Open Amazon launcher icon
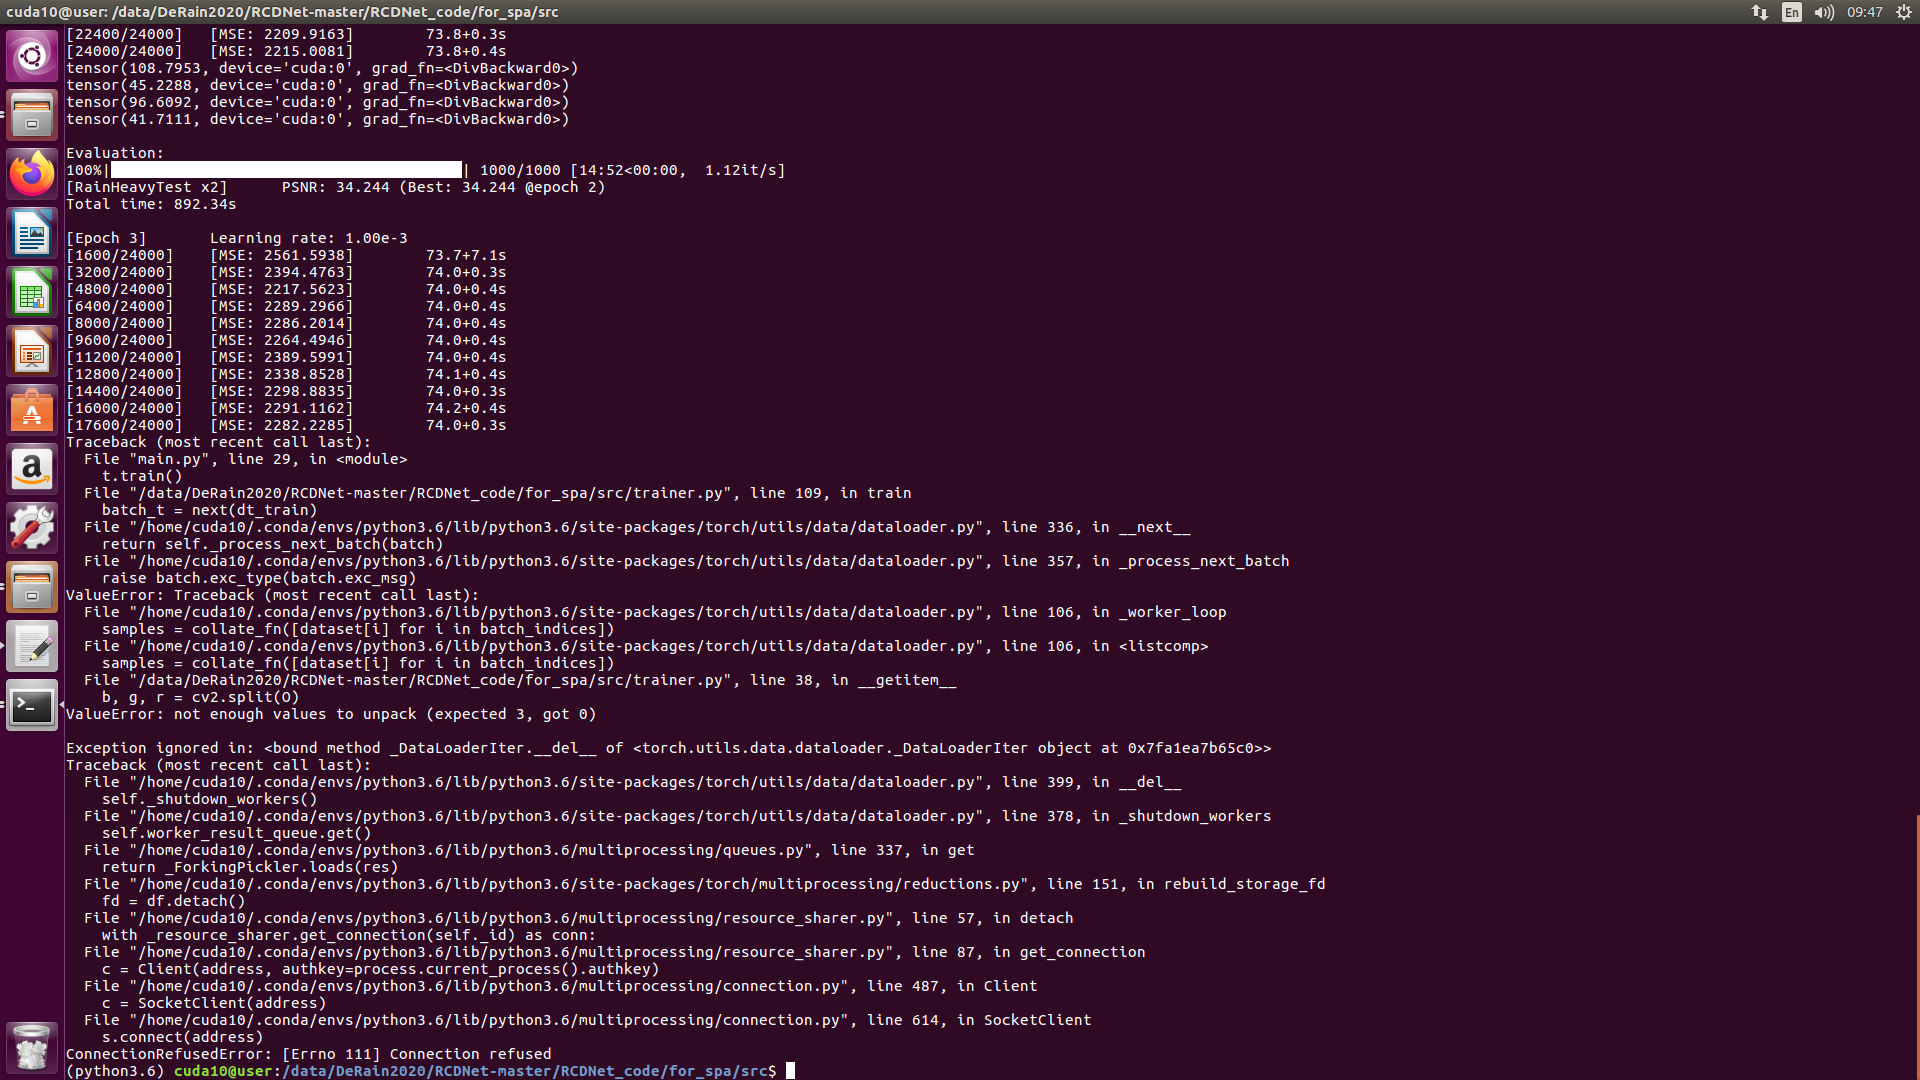This screenshot has height=1080, width=1920. (x=32, y=469)
